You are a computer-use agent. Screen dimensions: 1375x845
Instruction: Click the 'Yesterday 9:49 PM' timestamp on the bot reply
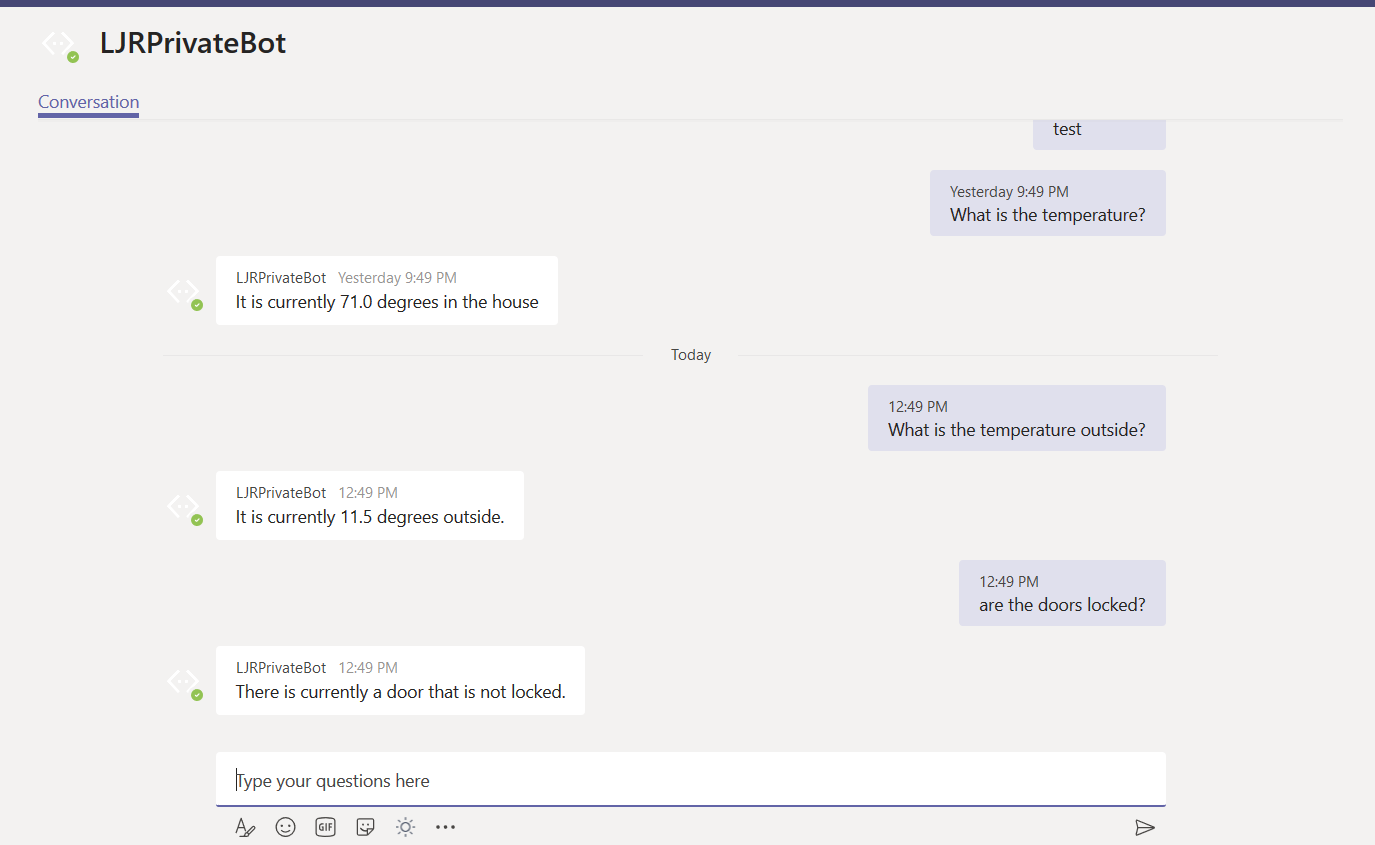pyautogui.click(x=397, y=278)
